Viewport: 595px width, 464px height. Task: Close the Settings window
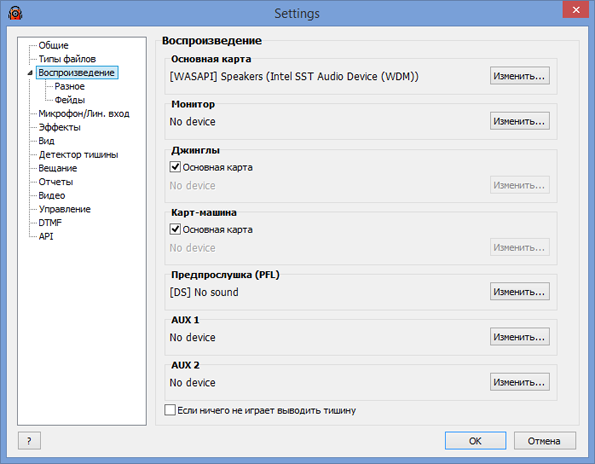pos(576,10)
